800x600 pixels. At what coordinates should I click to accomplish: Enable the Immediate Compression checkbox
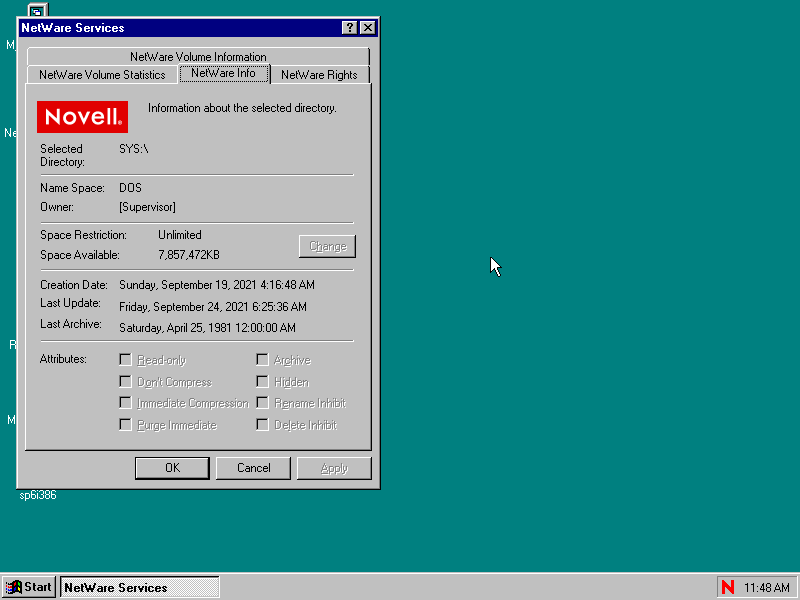pos(126,403)
